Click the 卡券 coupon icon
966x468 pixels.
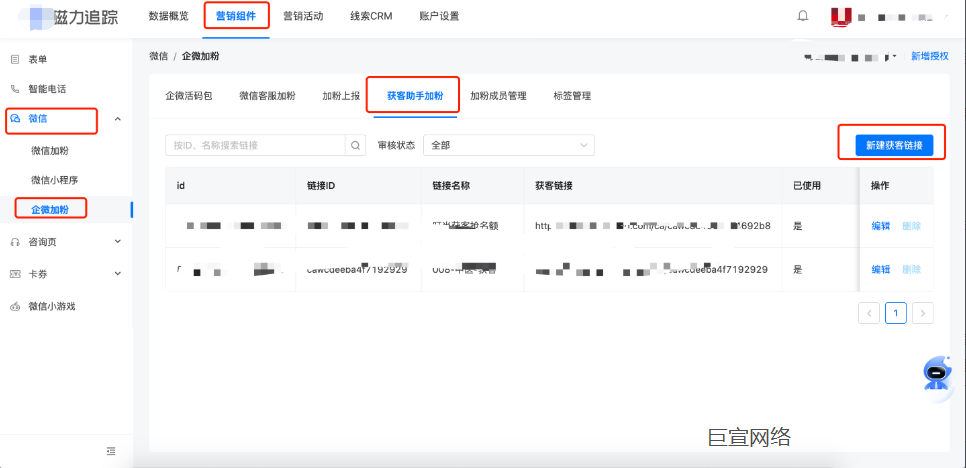pos(15,274)
